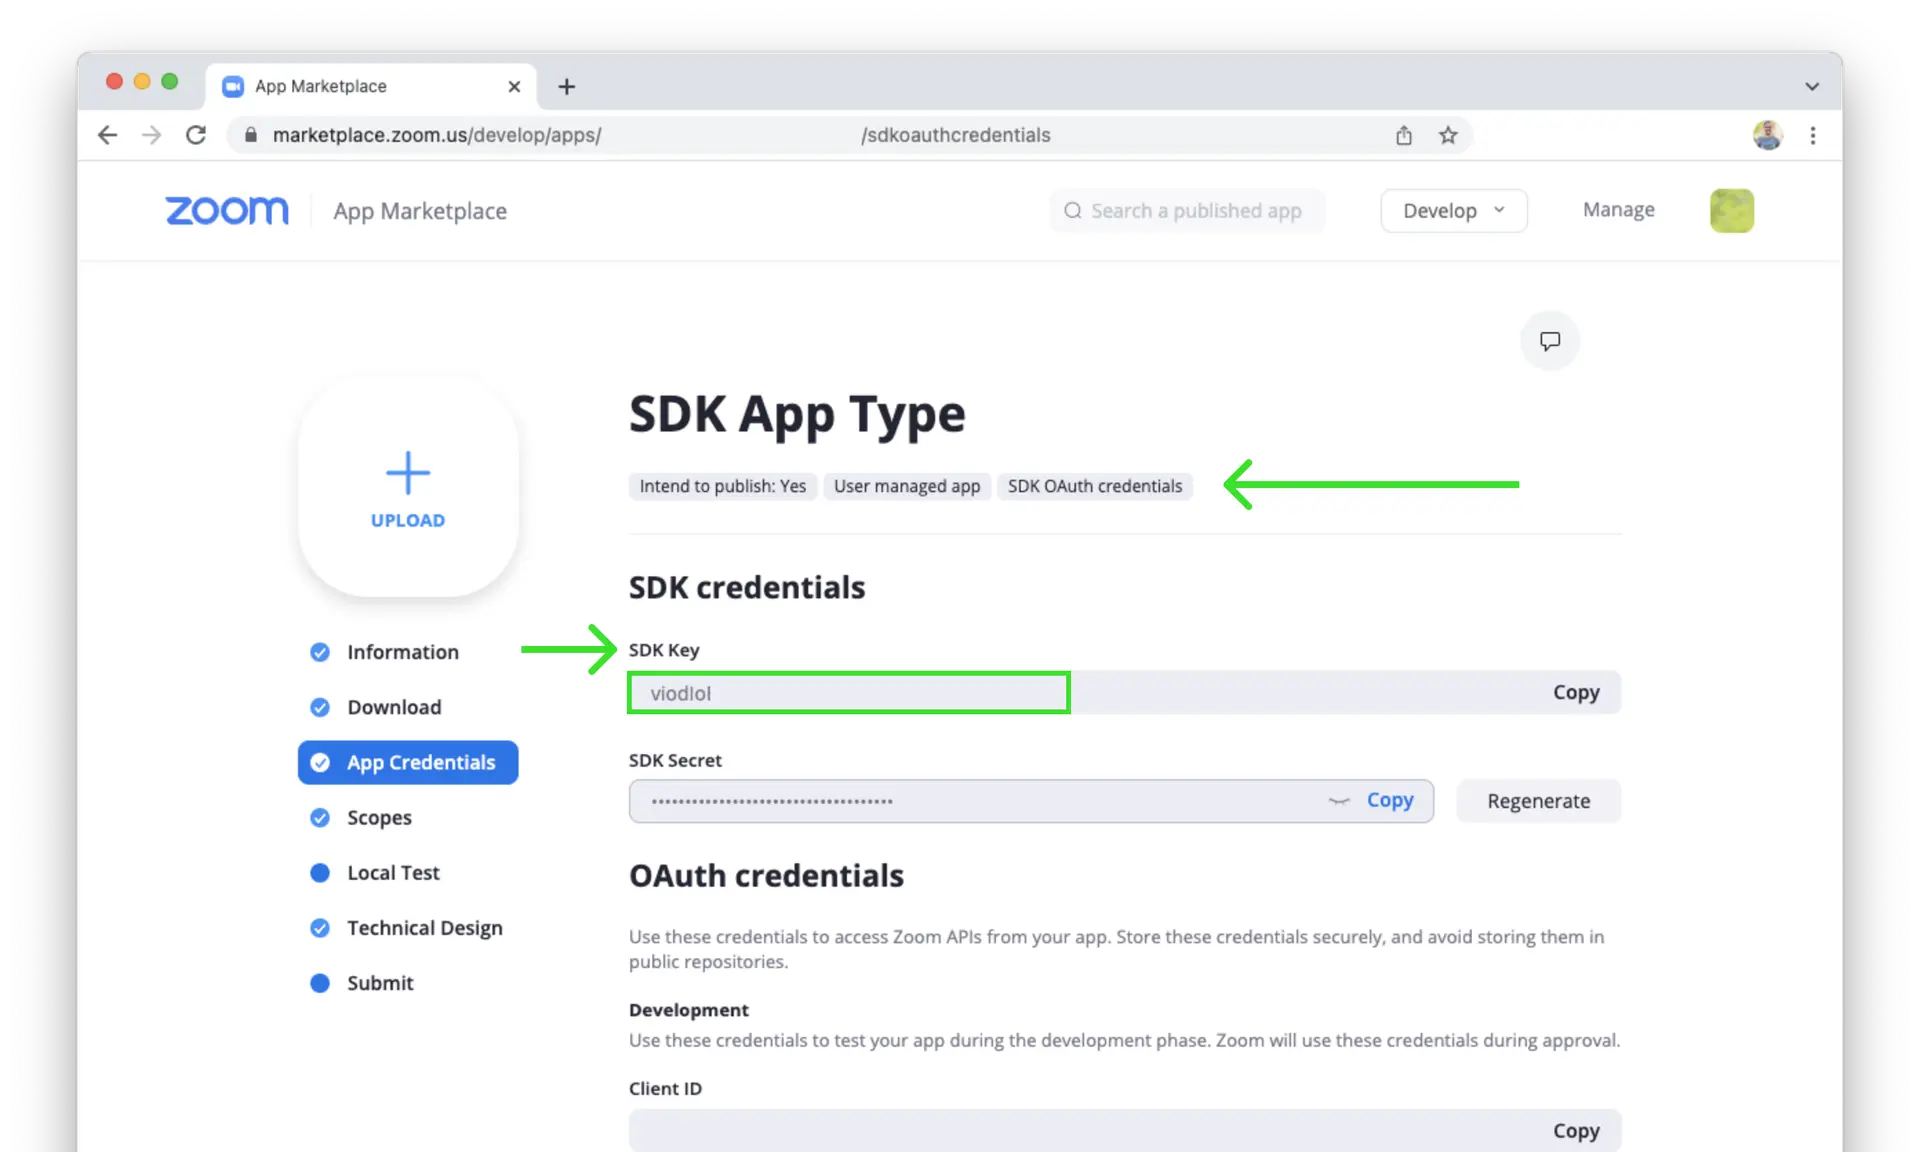Viewport: 1920px width, 1152px height.
Task: Click the bookmark star in the address bar
Action: pos(1448,135)
